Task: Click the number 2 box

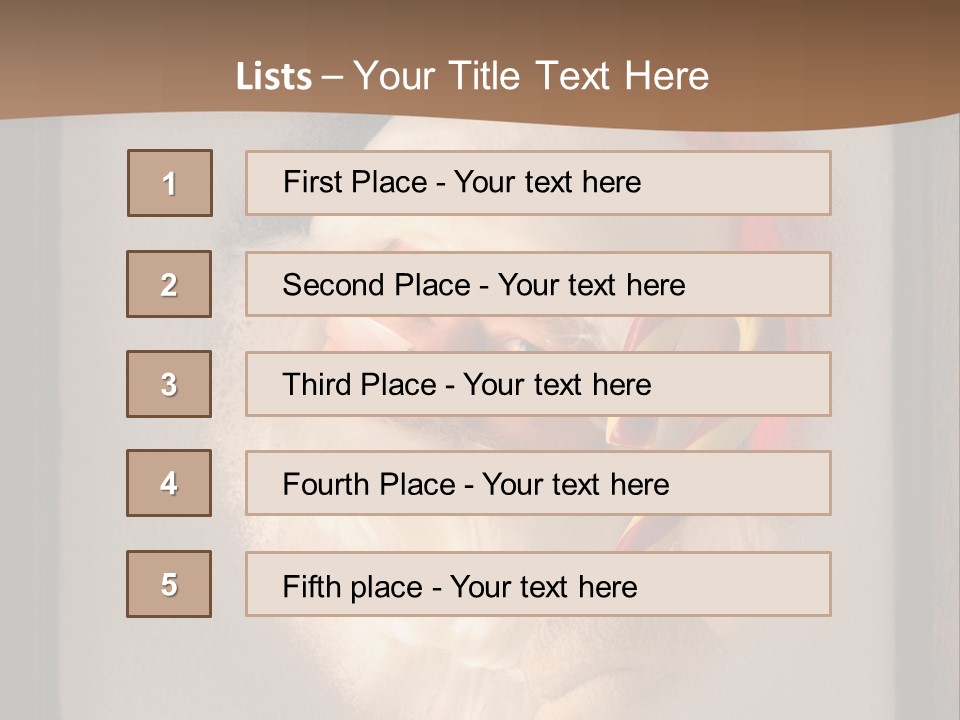Action: coord(169,284)
